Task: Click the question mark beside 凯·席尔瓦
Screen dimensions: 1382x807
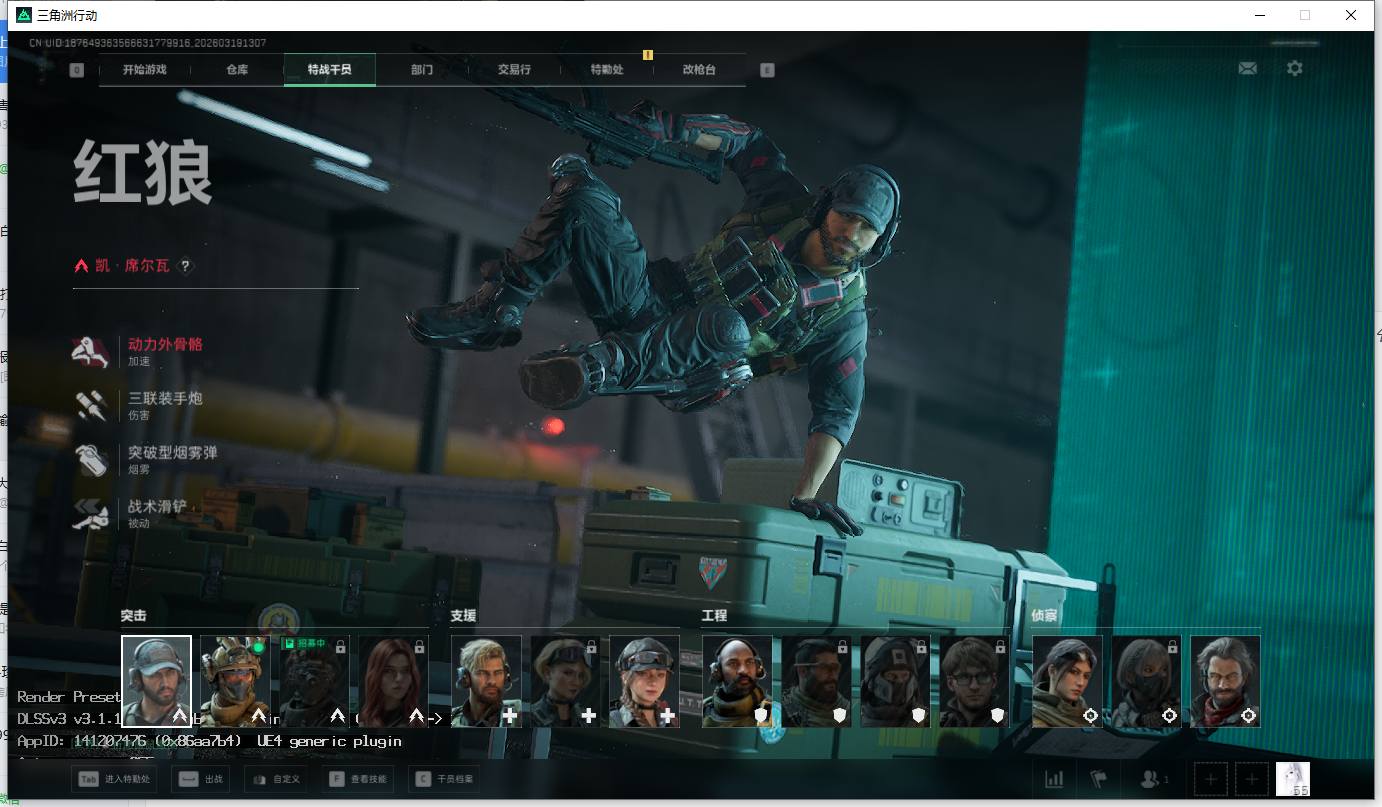Action: pos(185,266)
